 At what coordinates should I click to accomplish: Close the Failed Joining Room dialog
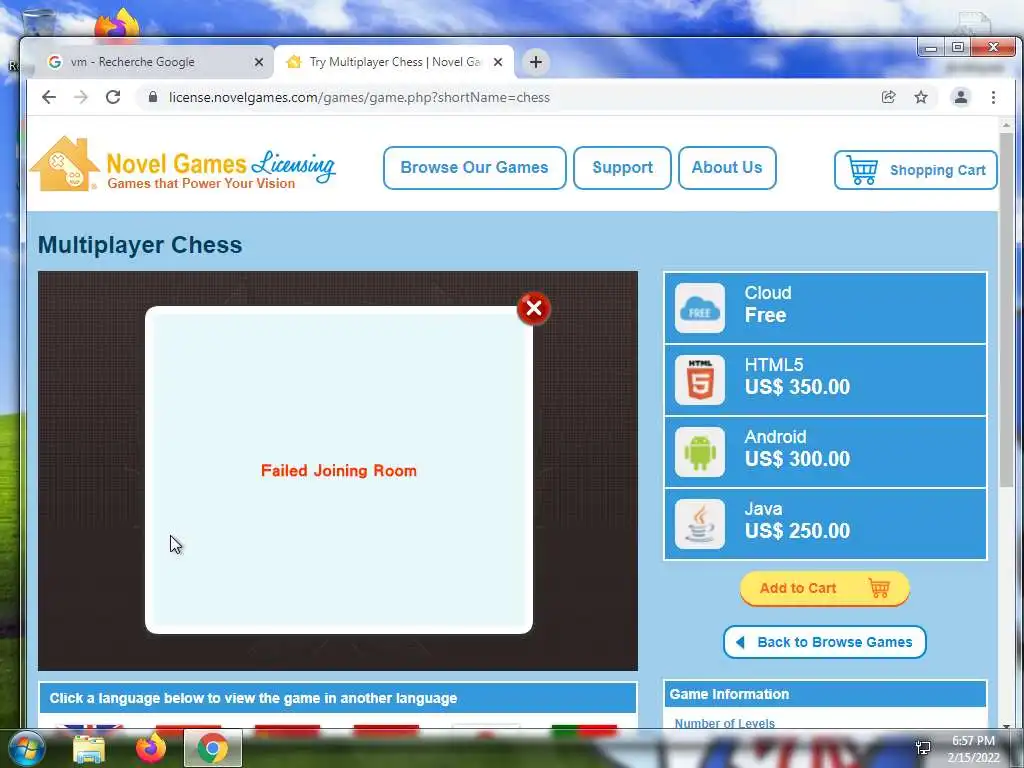point(534,308)
